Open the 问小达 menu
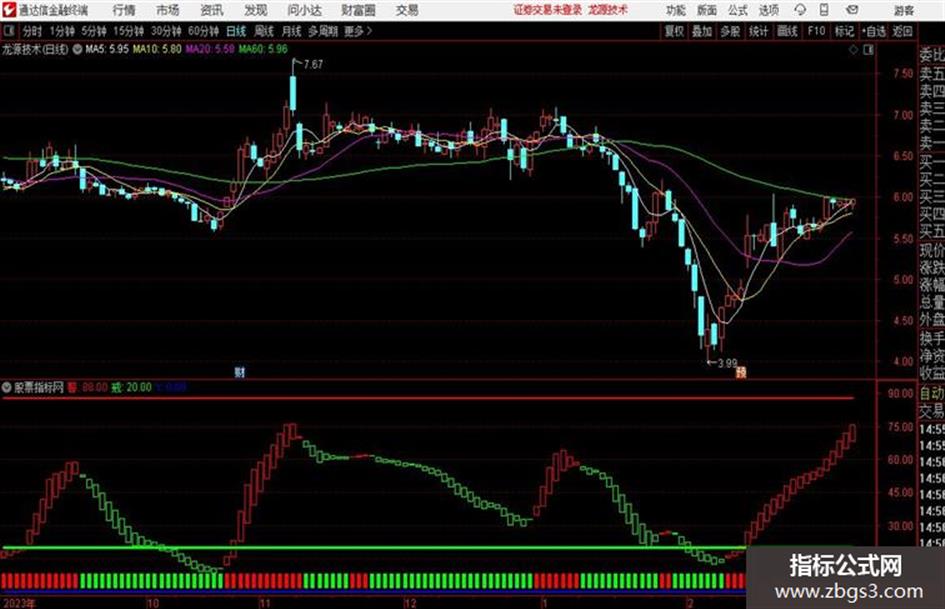Image resolution: width=945 pixels, height=609 pixels. click(x=304, y=10)
